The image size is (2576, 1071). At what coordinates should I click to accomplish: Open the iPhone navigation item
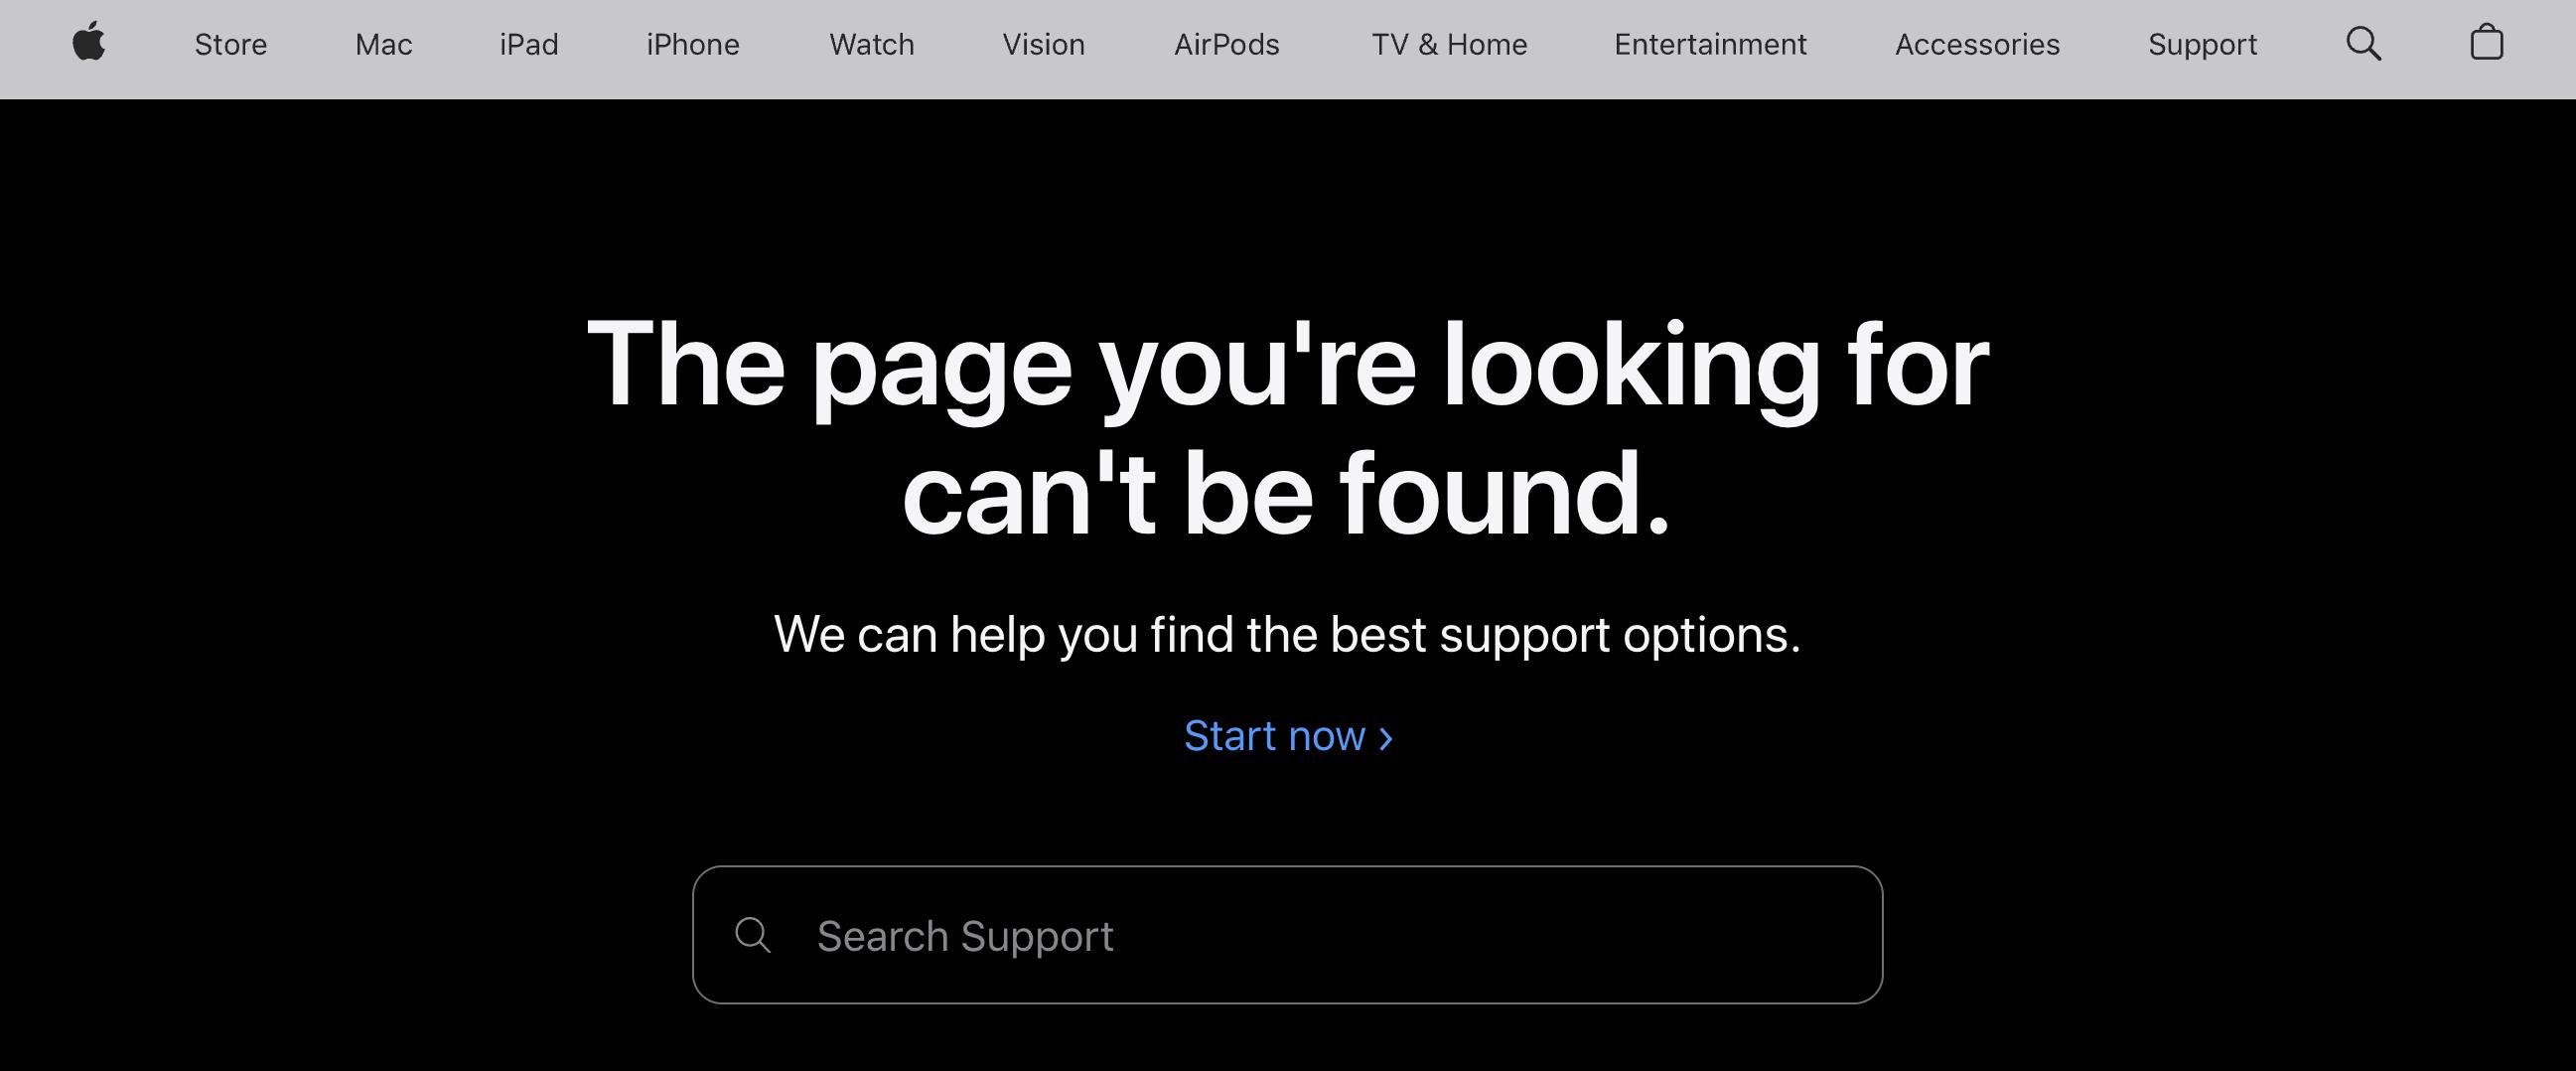[x=693, y=44]
